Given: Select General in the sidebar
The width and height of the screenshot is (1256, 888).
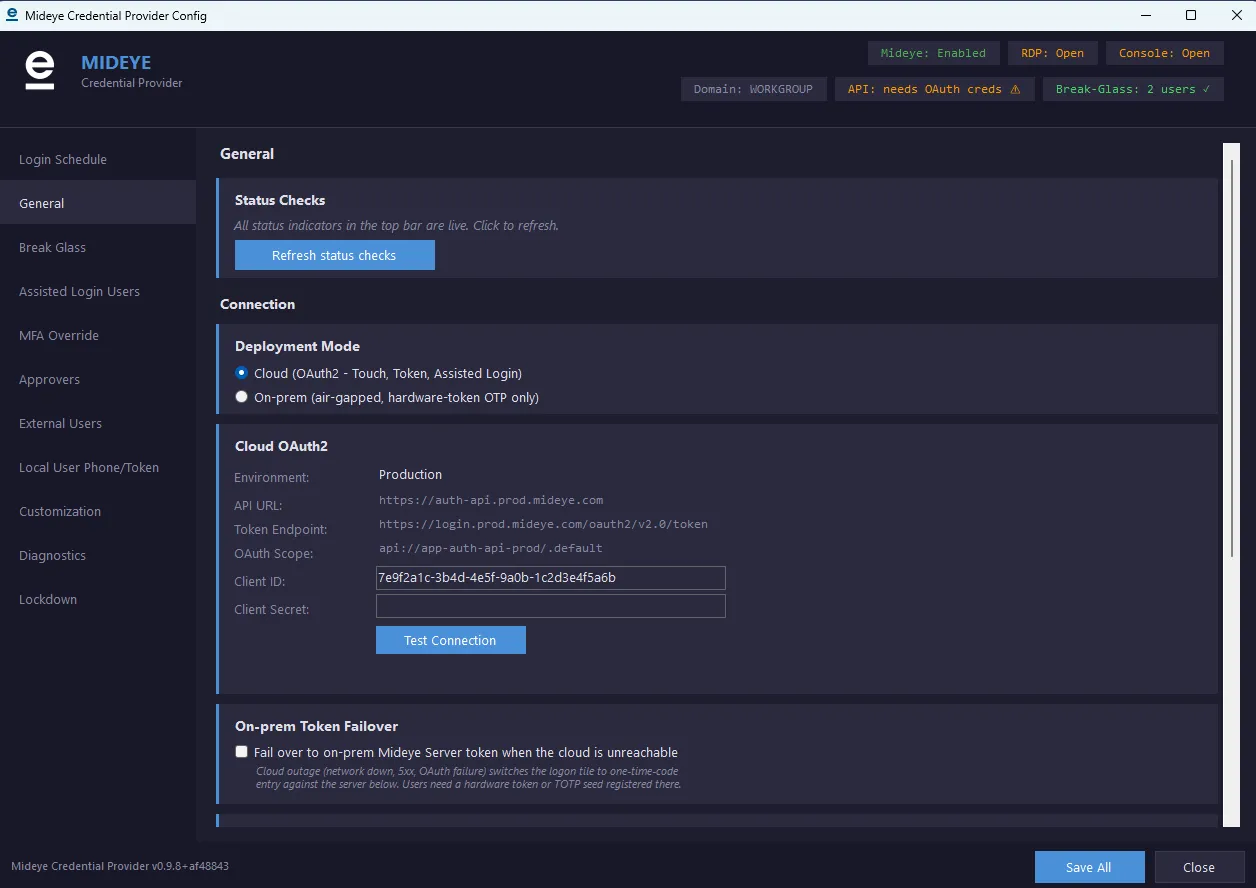Looking at the screenshot, I should pos(98,203).
